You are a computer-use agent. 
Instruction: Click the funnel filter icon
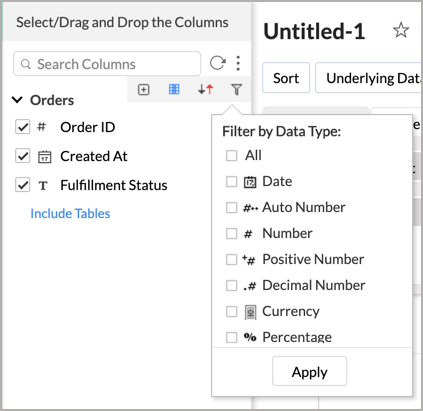pyautogui.click(x=236, y=89)
